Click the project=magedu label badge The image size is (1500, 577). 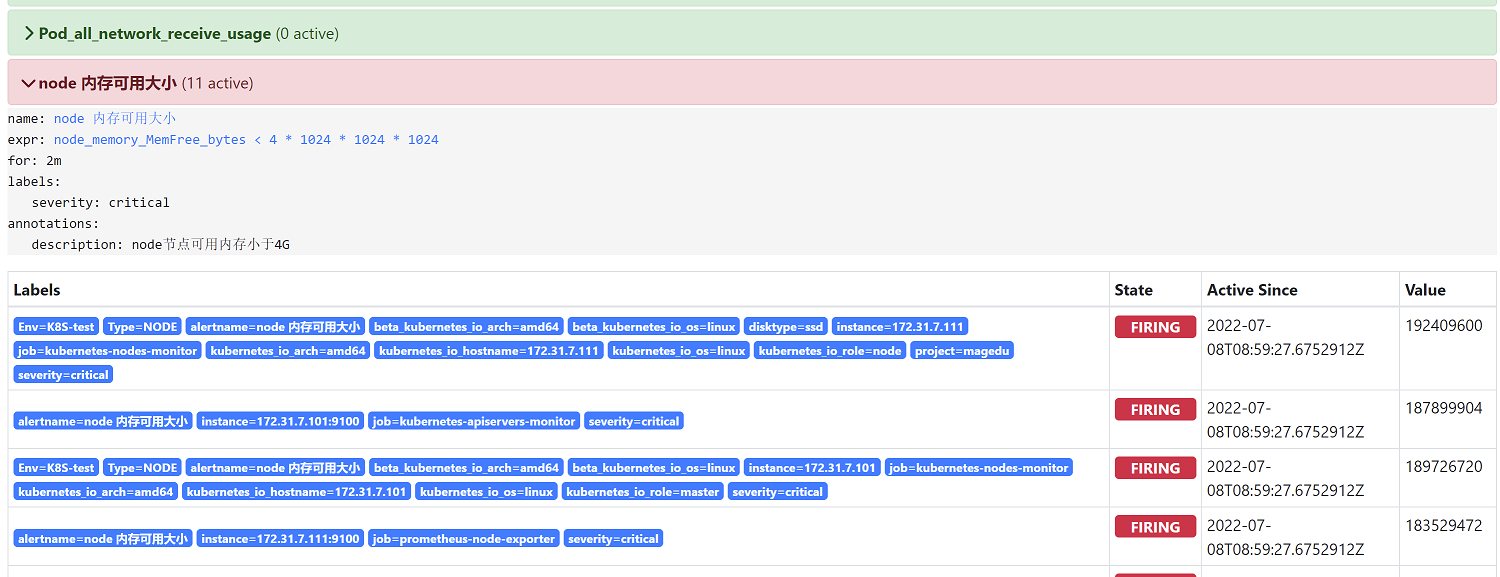pos(962,351)
